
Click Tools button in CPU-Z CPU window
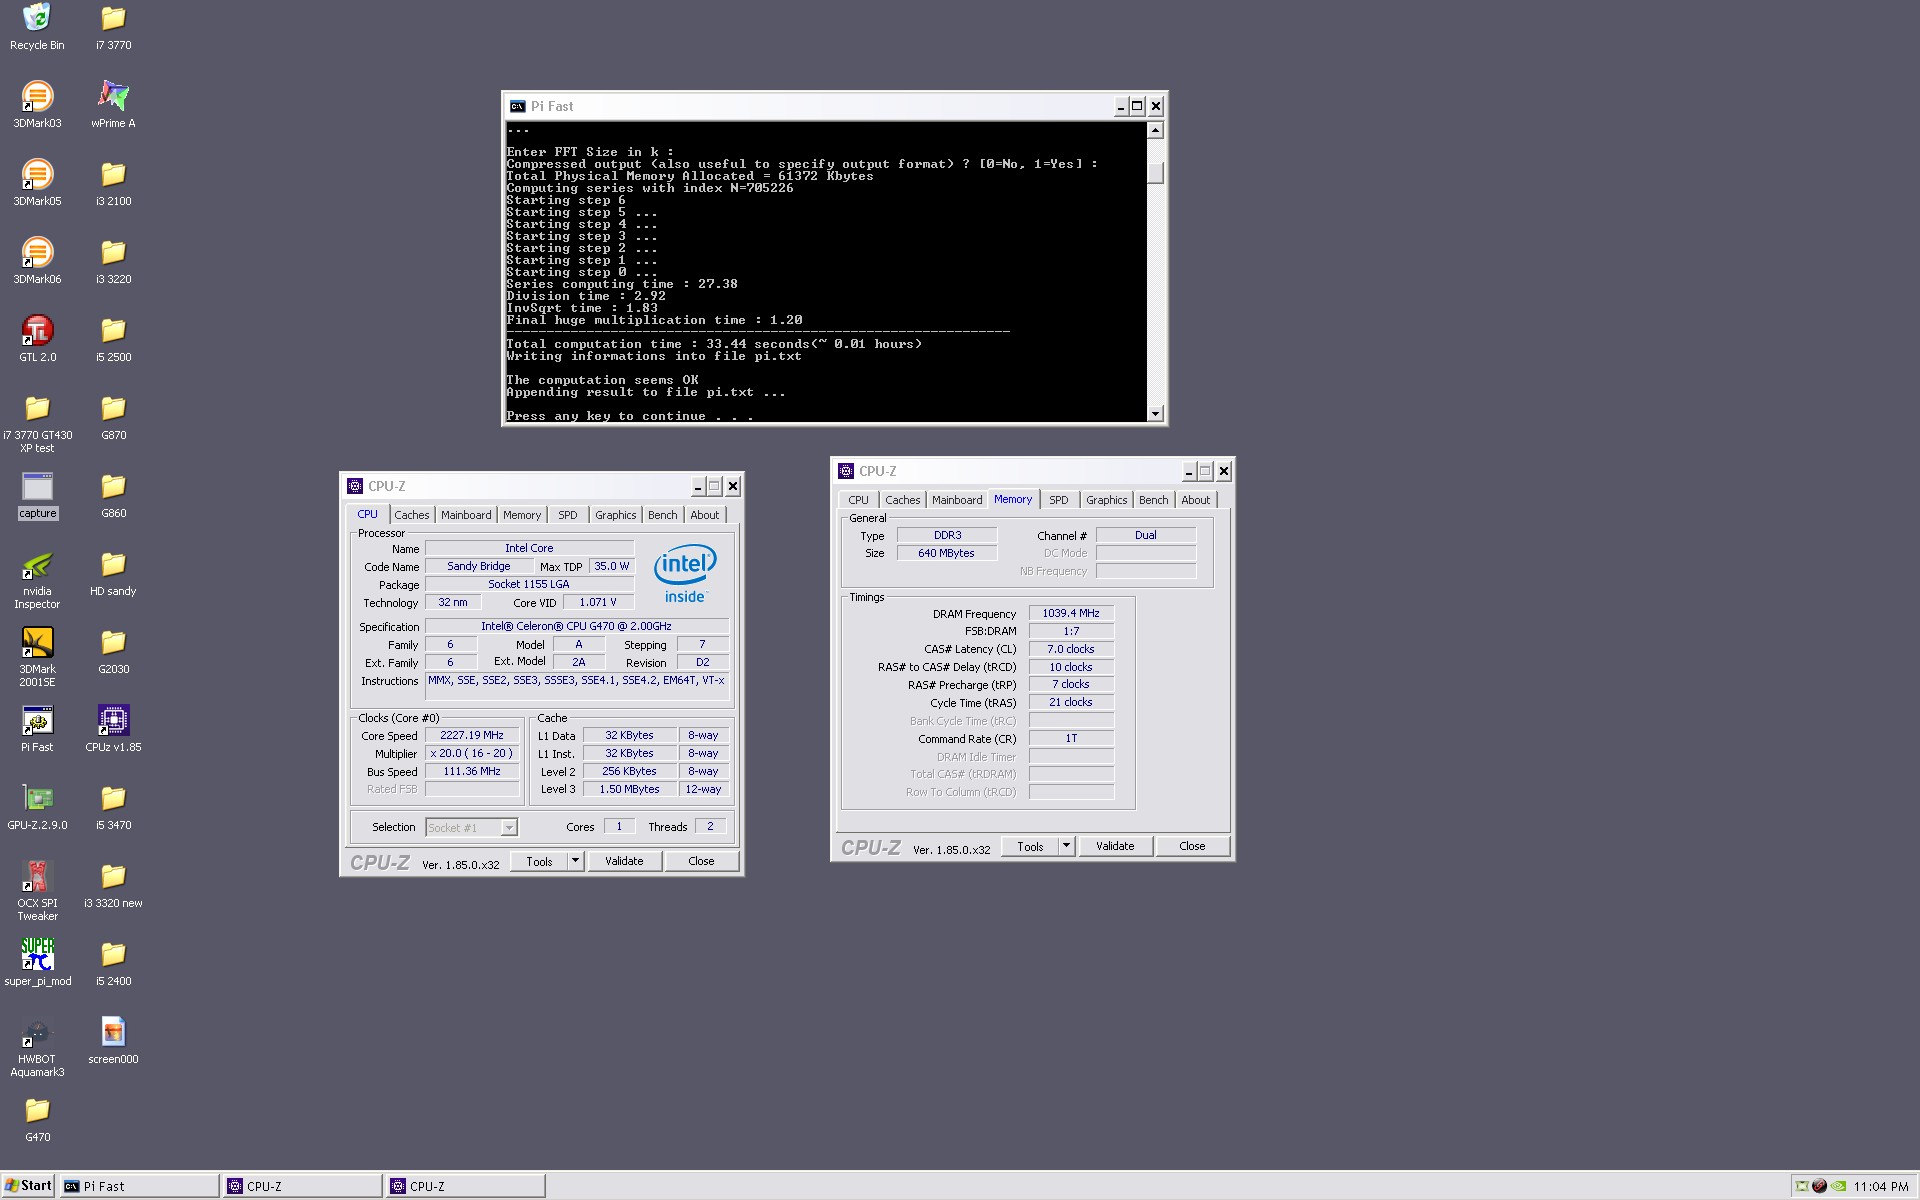[x=539, y=861]
